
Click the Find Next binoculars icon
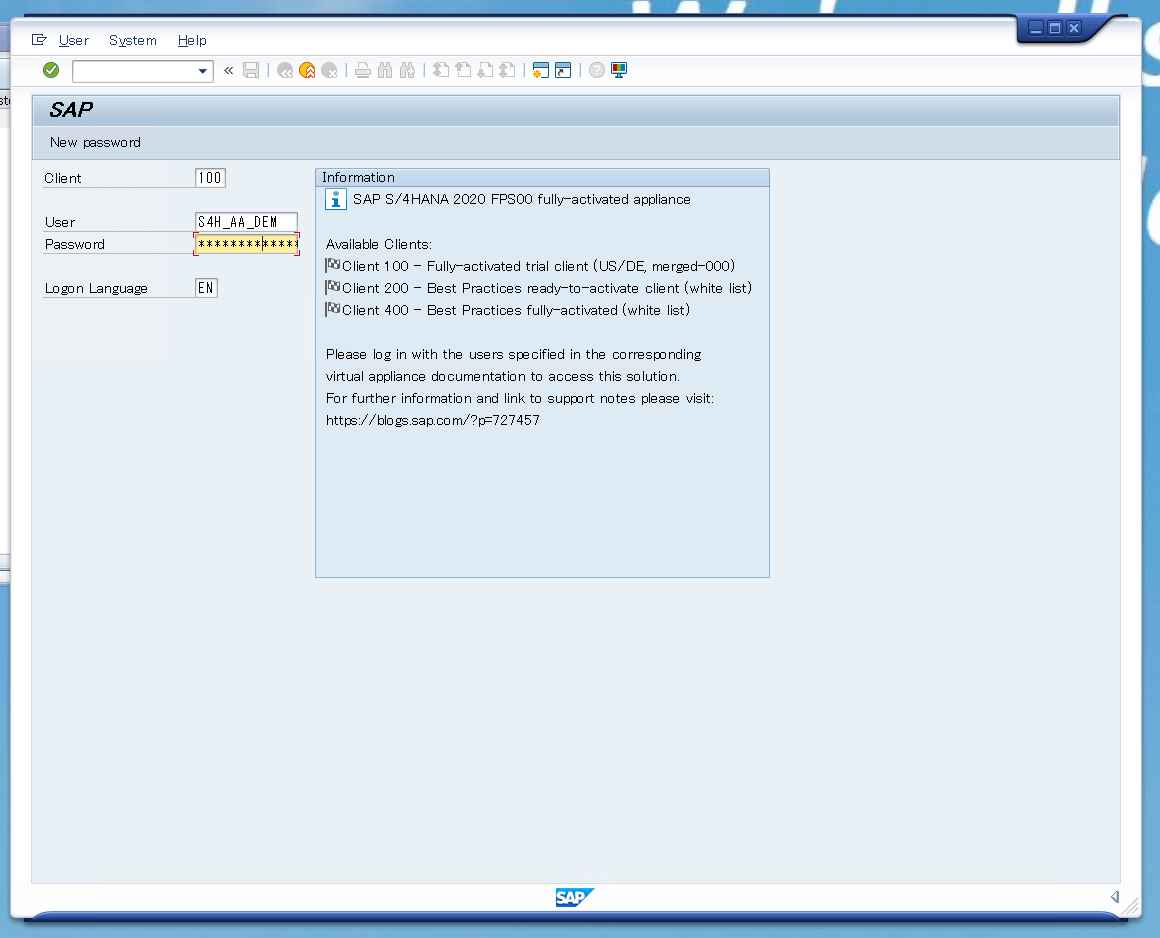click(x=408, y=70)
